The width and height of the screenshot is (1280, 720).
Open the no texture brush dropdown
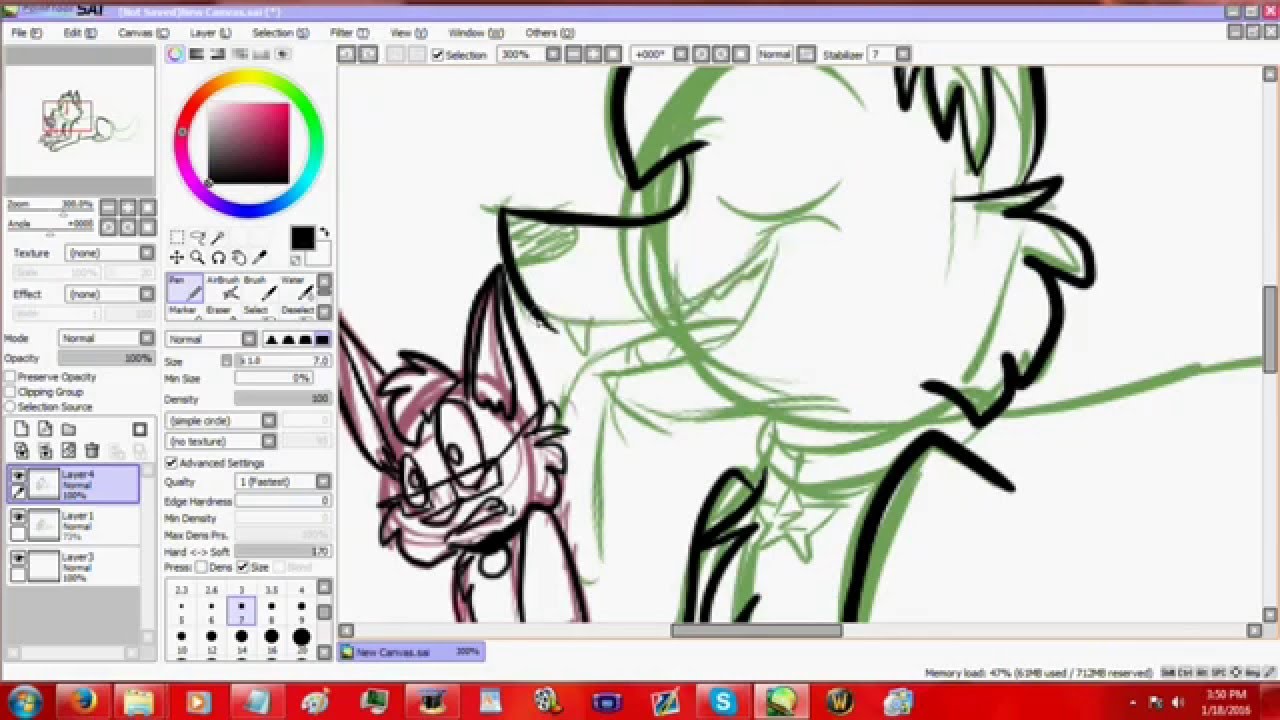pyautogui.click(x=221, y=441)
